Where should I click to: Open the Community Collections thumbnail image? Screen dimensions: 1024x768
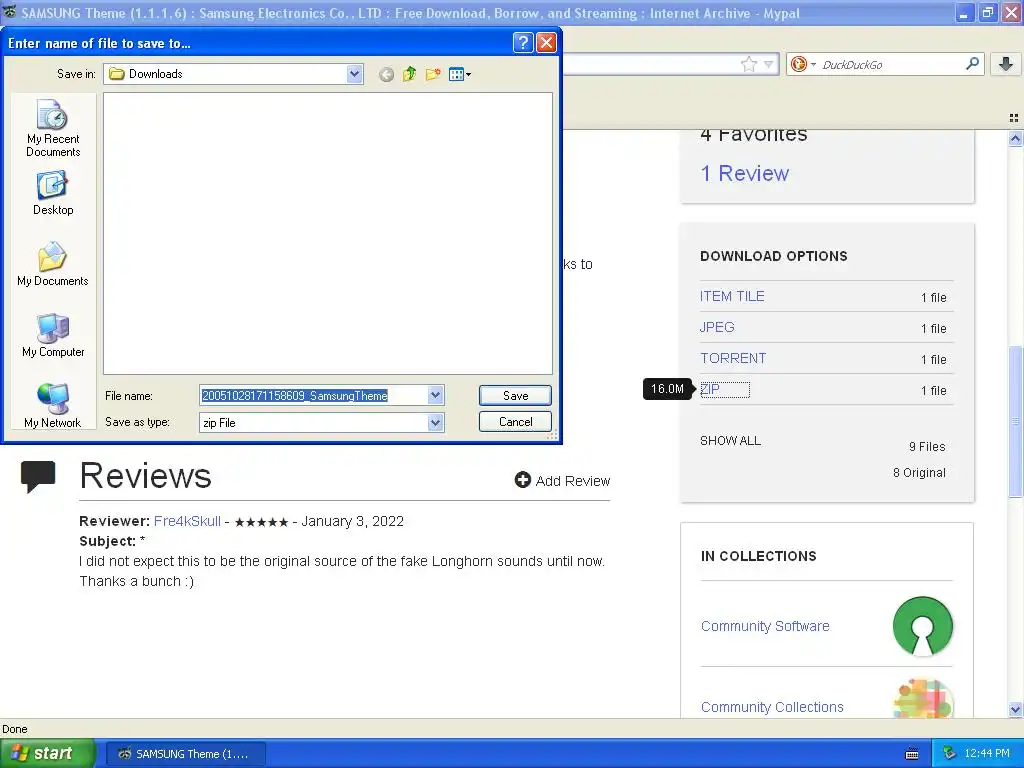pos(922,699)
